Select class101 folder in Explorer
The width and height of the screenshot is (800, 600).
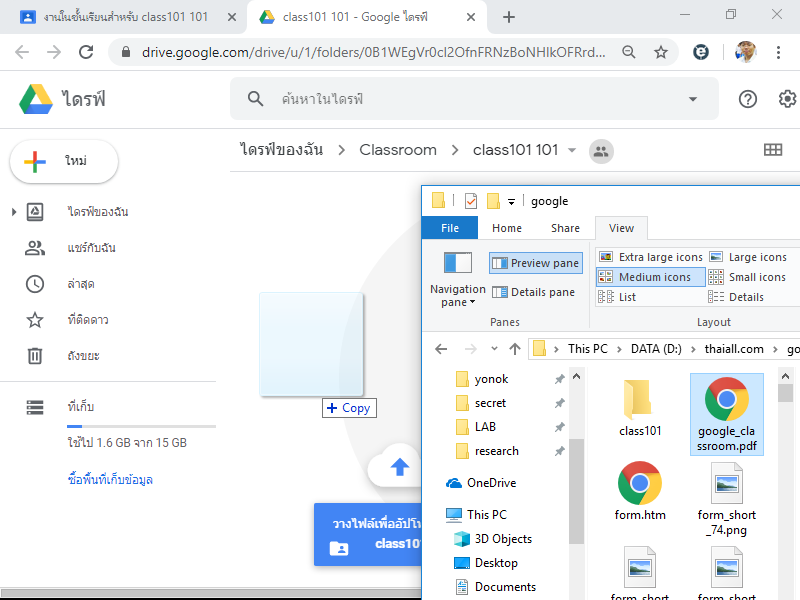tap(640, 408)
